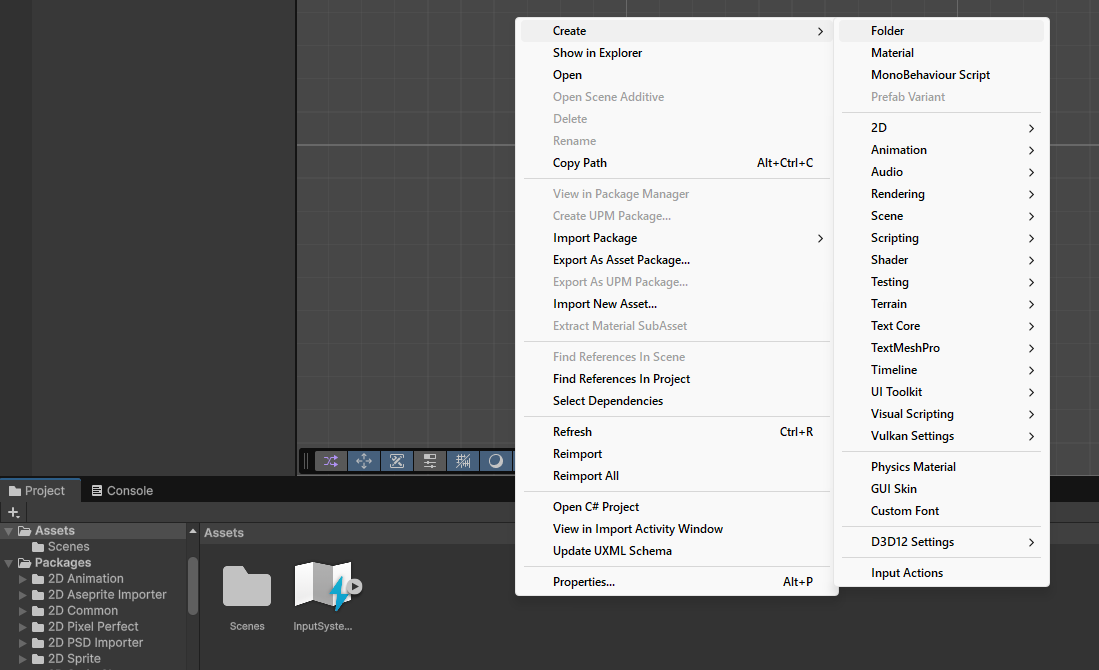Open the TextMeshPro submenu
Viewport: 1099px width, 670px height.
941,348
